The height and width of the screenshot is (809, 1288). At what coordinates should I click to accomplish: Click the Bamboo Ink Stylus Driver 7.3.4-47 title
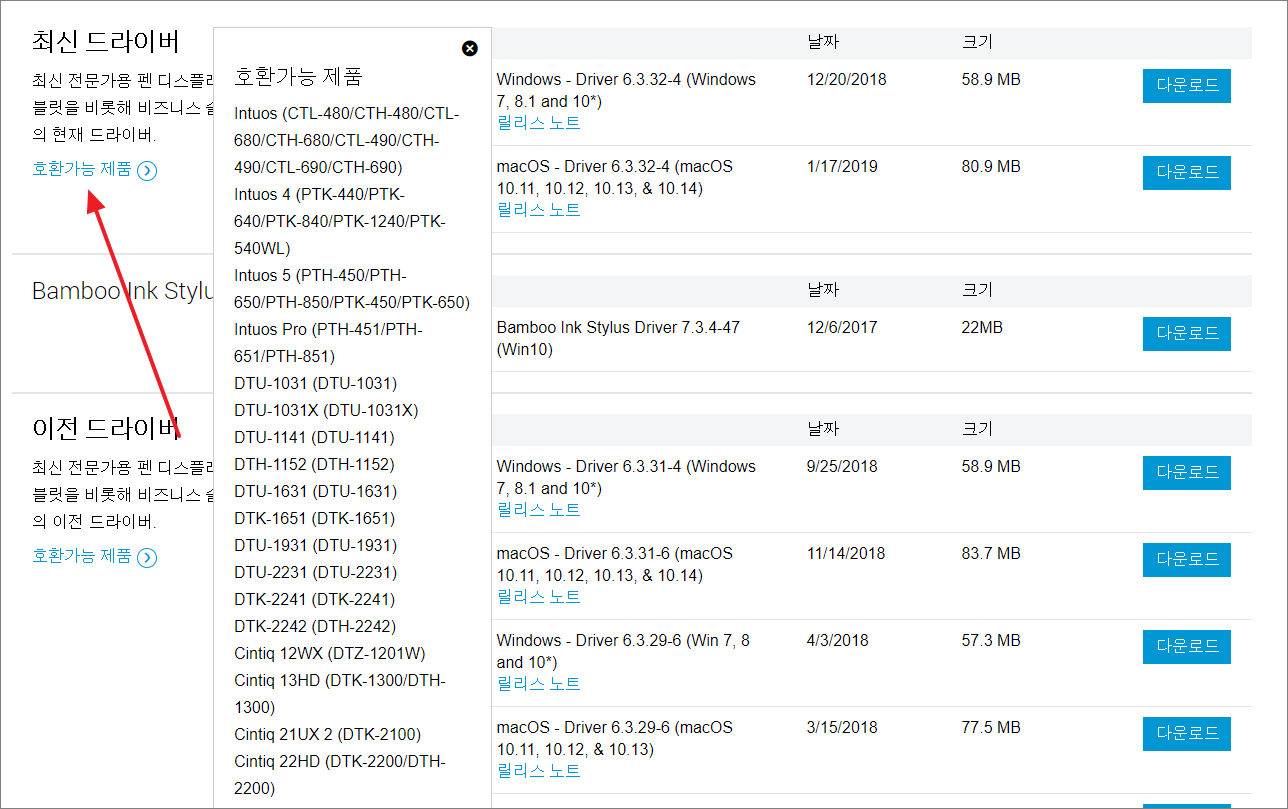(x=618, y=338)
